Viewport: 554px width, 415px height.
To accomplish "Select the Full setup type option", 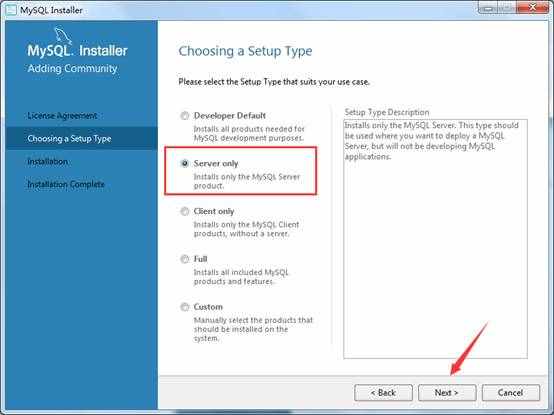I will 185,259.
